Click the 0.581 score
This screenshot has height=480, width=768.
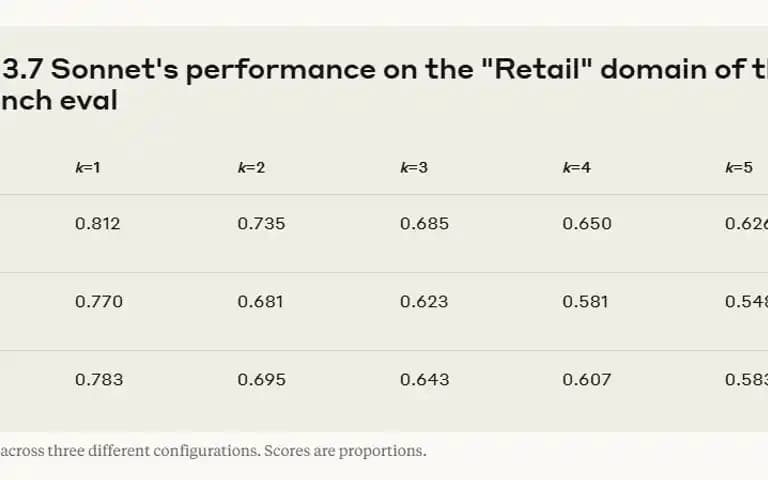[x=585, y=302]
